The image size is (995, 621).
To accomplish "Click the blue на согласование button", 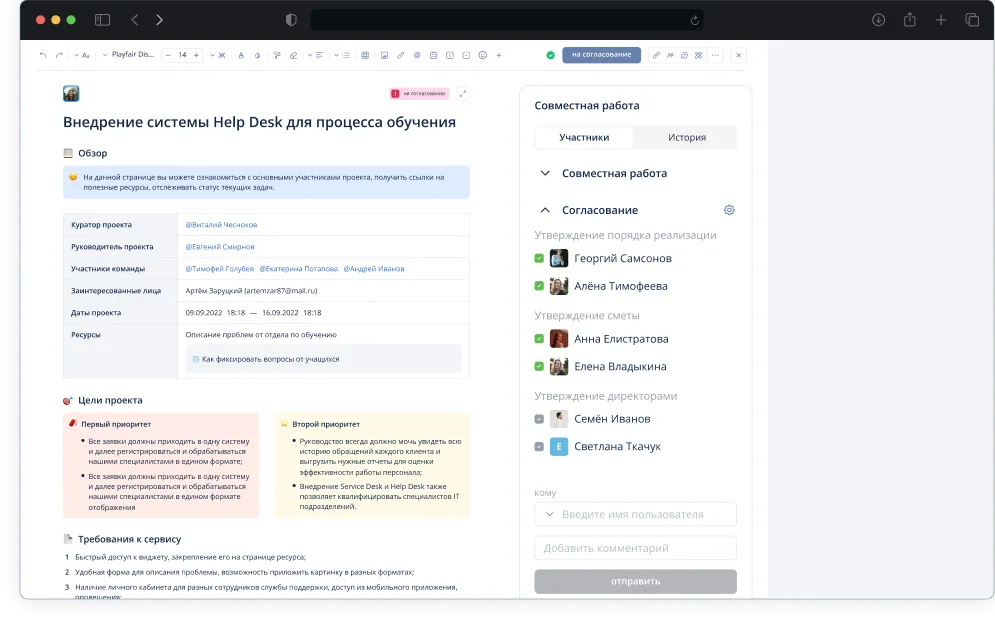I will (601, 55).
